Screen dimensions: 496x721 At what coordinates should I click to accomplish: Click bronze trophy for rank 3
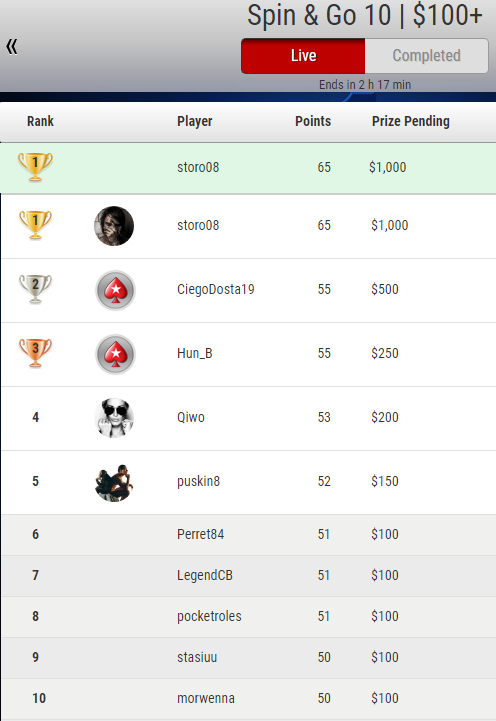pos(35,353)
